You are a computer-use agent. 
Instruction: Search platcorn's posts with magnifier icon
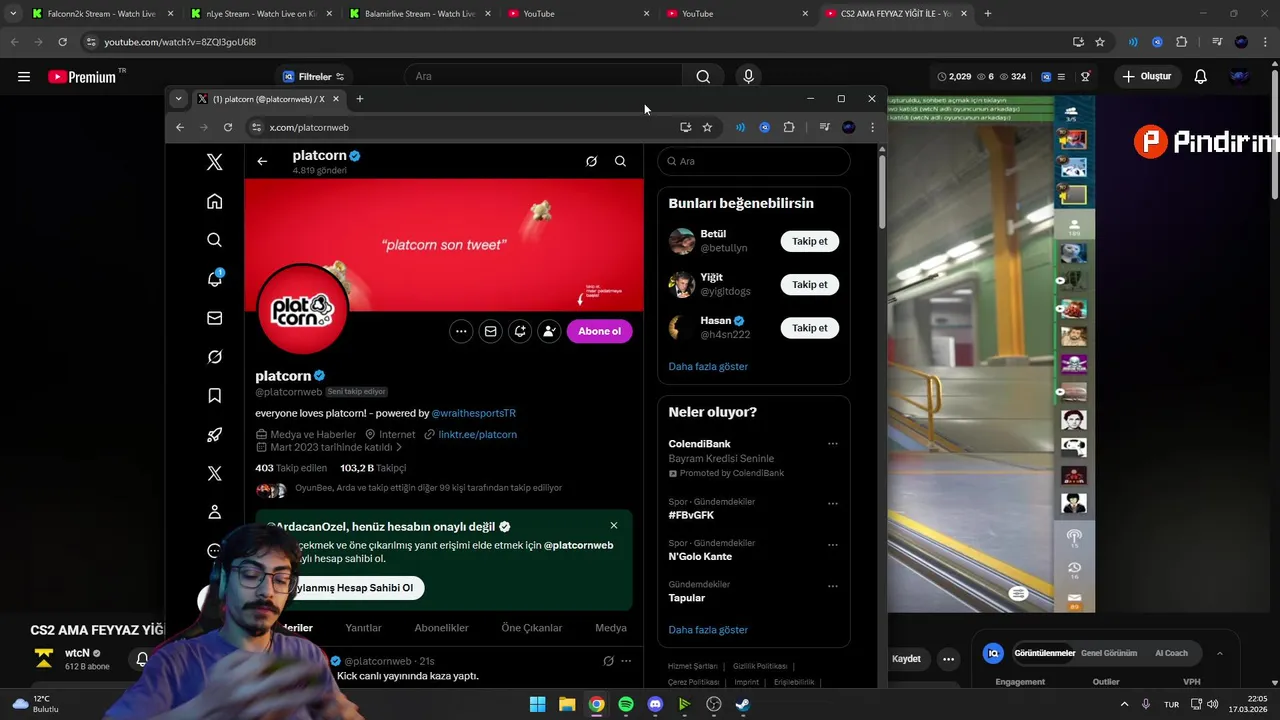click(x=620, y=161)
